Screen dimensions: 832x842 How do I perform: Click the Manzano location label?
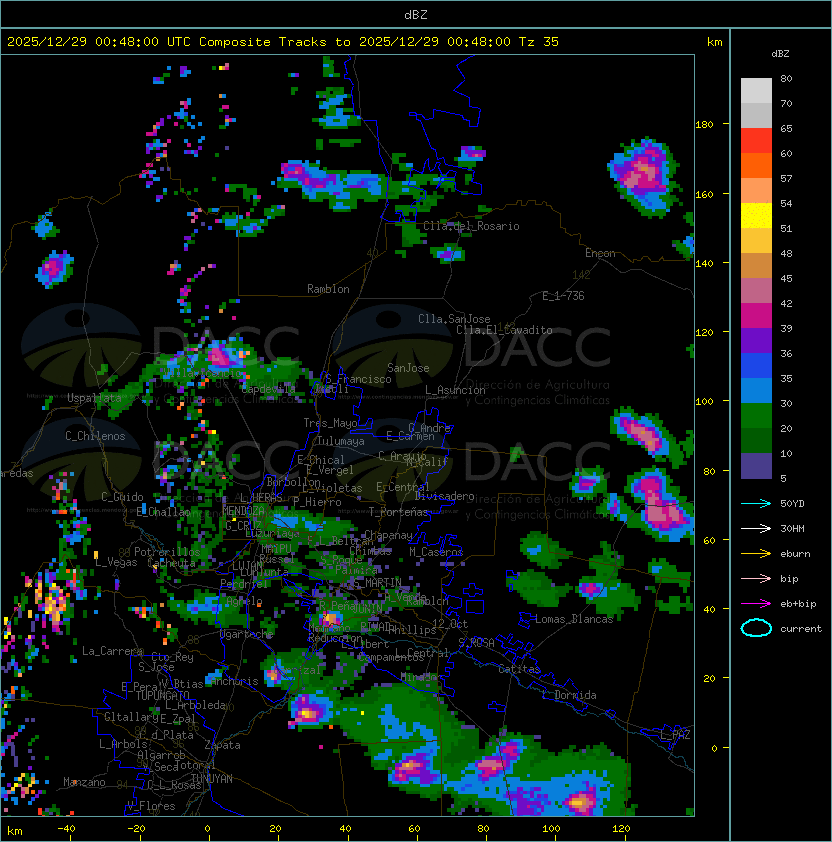[x=84, y=782]
